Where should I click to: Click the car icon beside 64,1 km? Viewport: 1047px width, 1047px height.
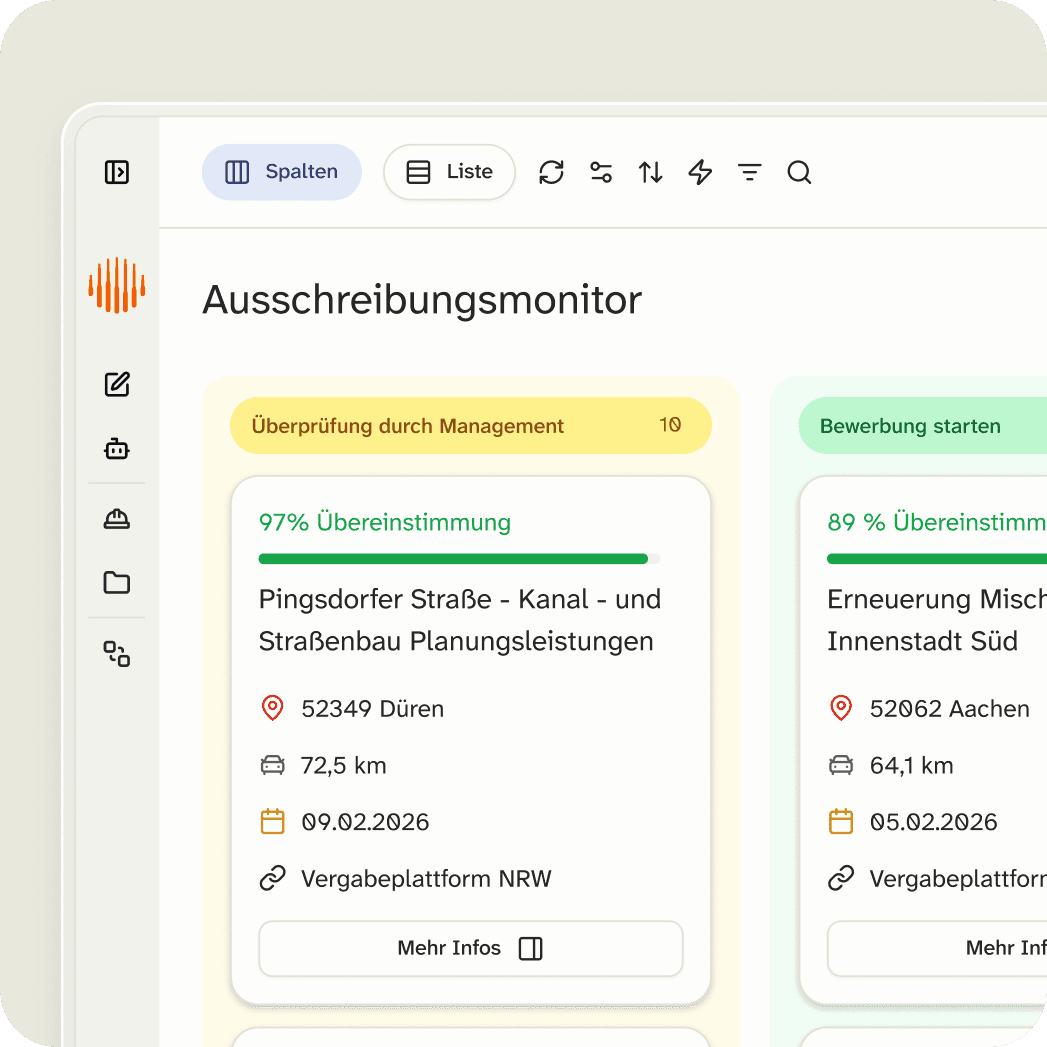[x=841, y=765]
